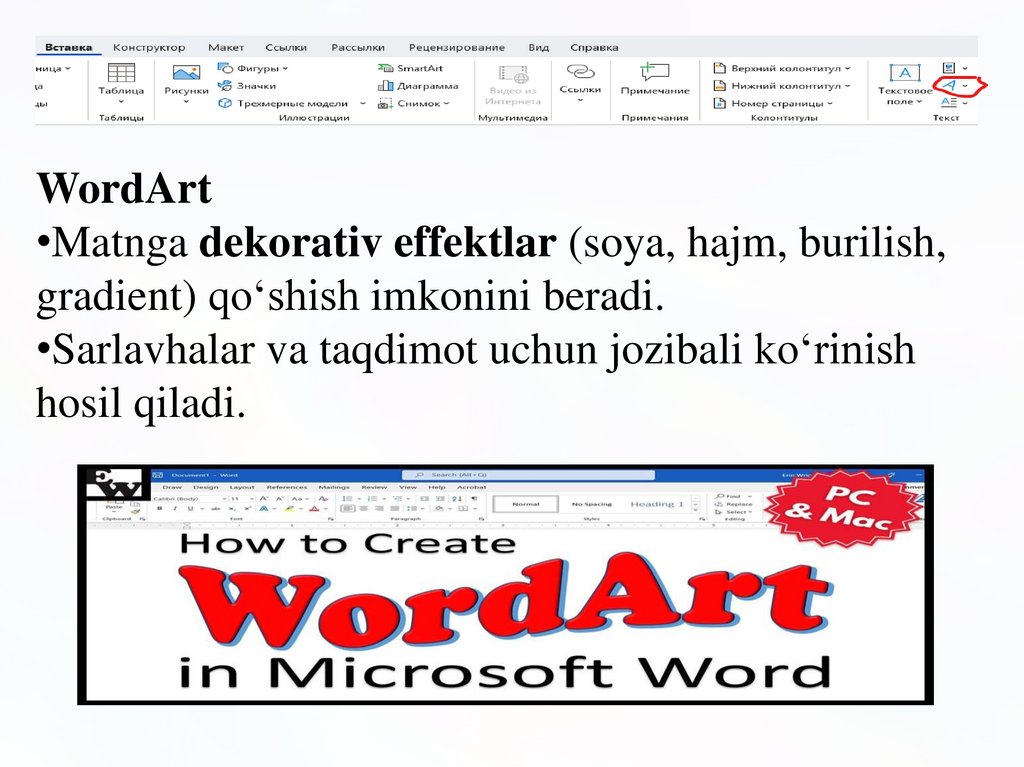Open the Select menu in Editing group
The width and height of the screenshot is (1024, 767).
click(732, 512)
